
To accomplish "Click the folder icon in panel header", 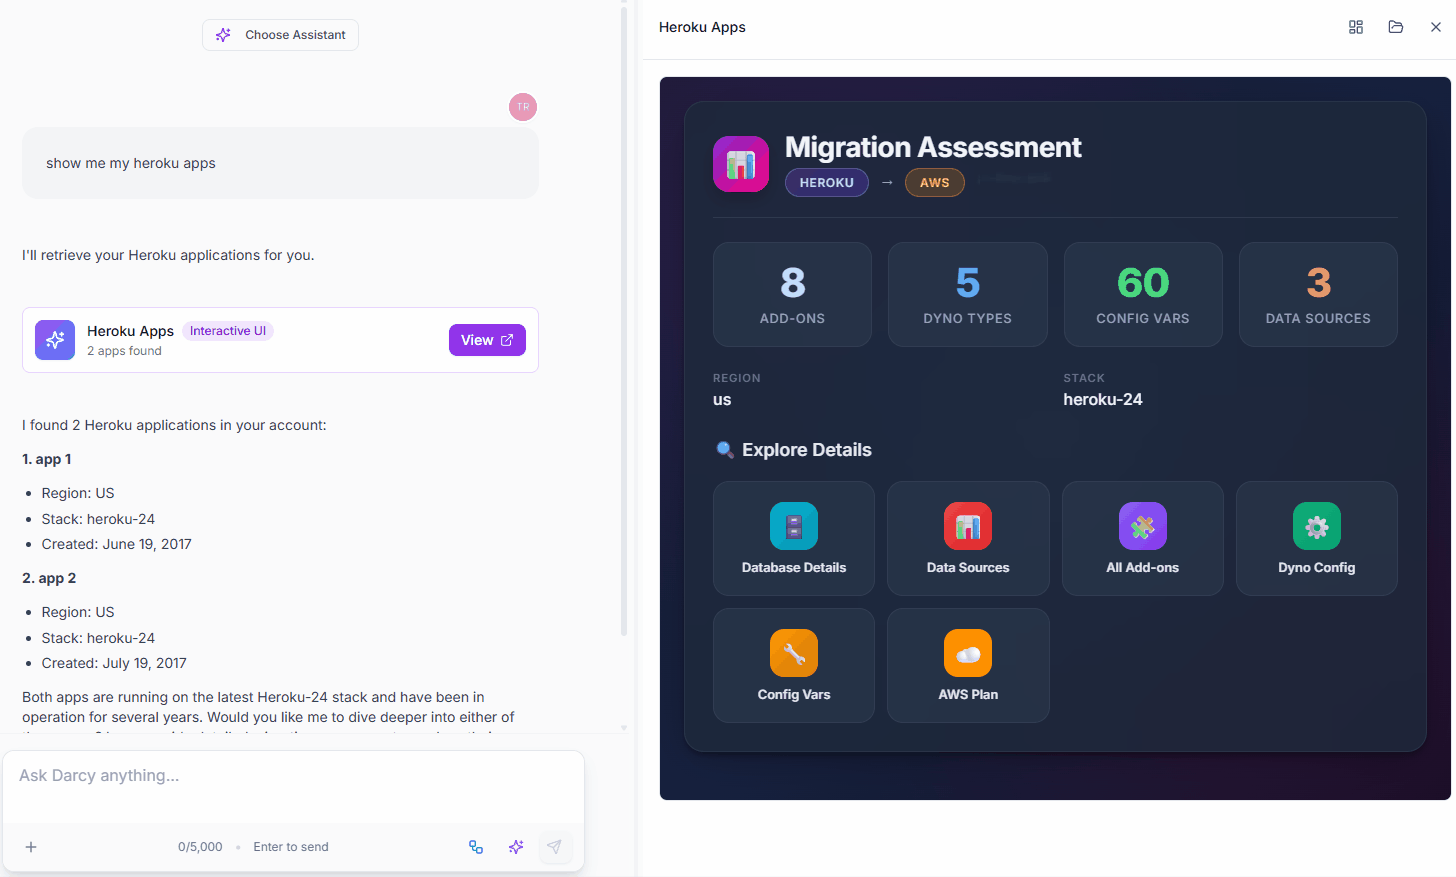I will click(1395, 27).
